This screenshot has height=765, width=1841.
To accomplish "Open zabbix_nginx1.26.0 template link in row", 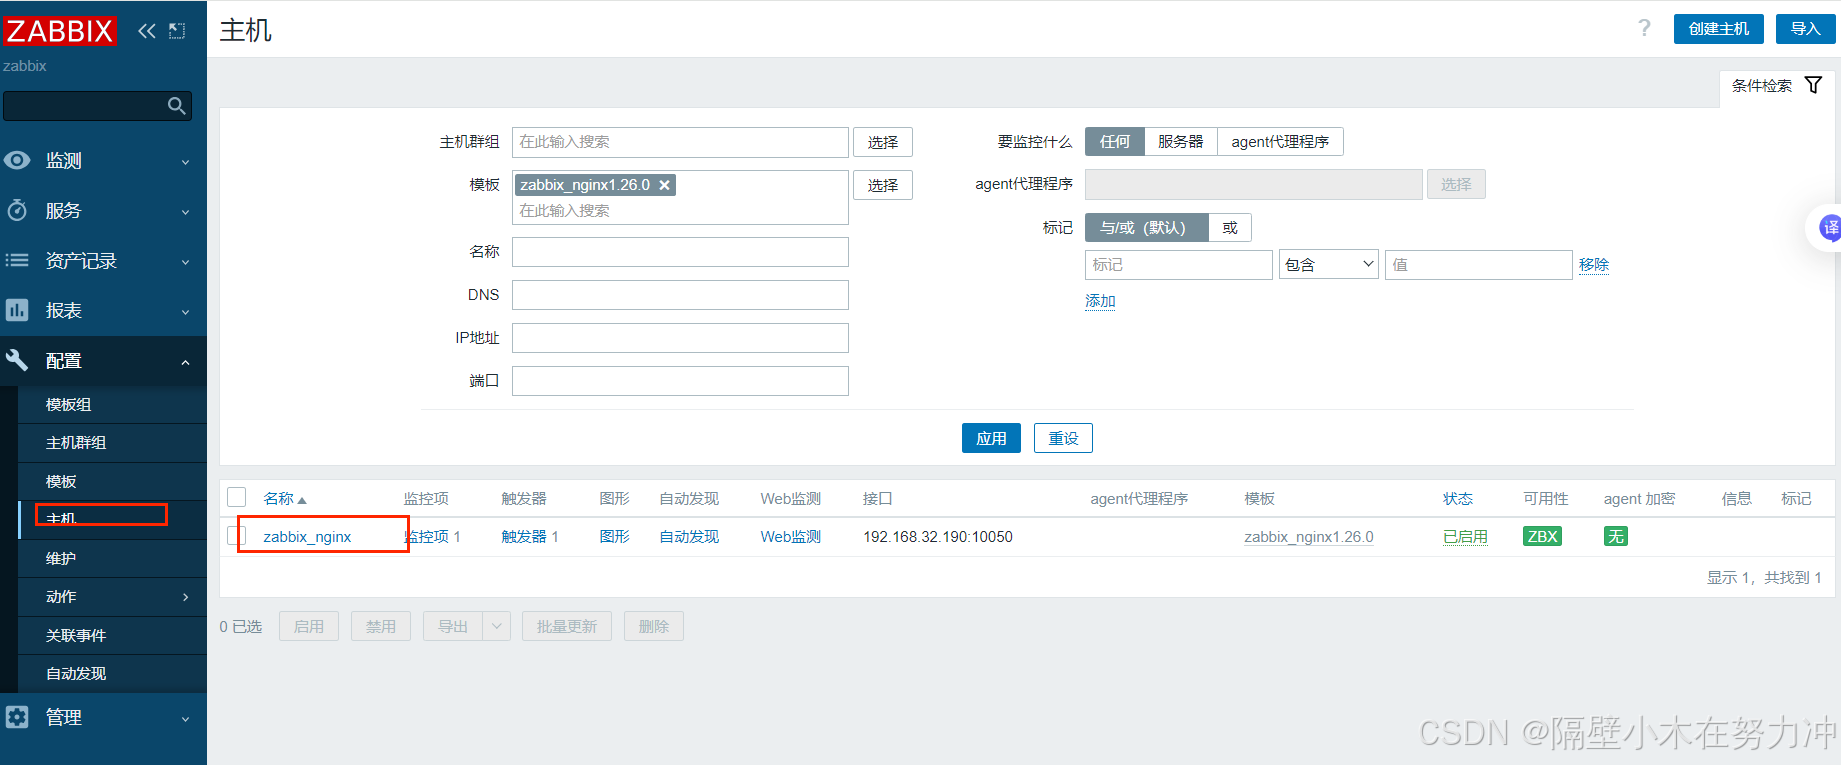I will 1309,537.
